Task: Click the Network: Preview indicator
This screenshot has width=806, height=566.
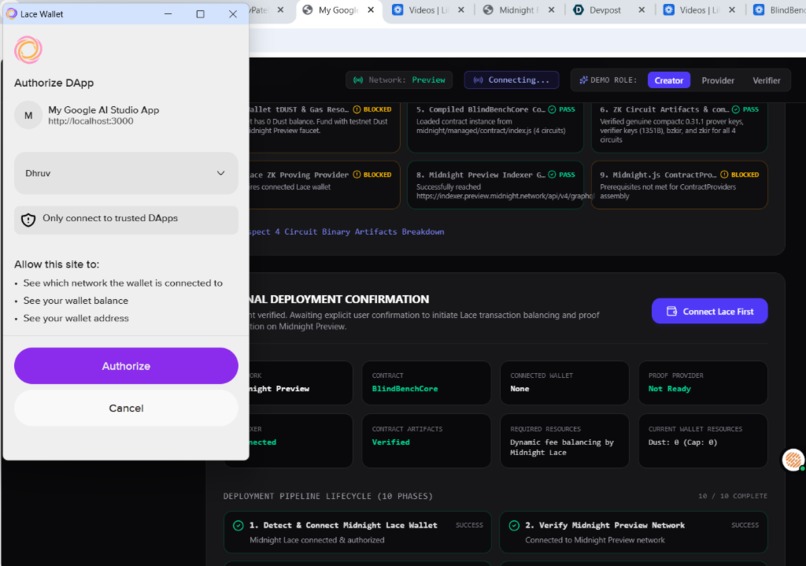Action: (x=399, y=80)
